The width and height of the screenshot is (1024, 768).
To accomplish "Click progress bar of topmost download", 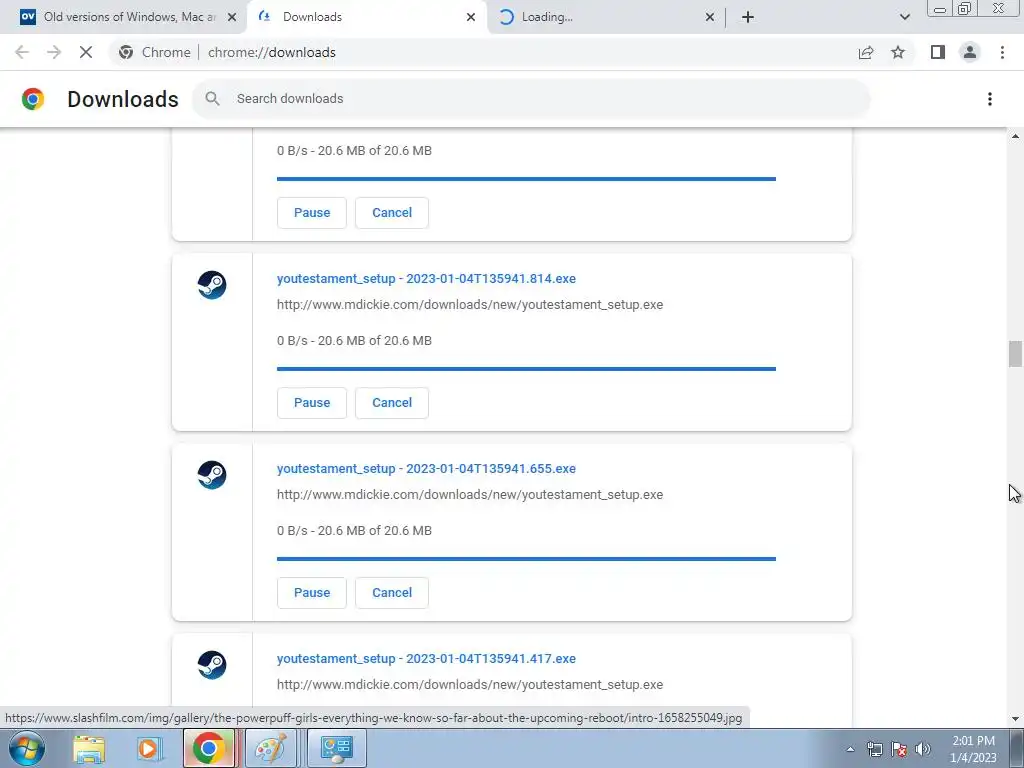I will pos(526,178).
